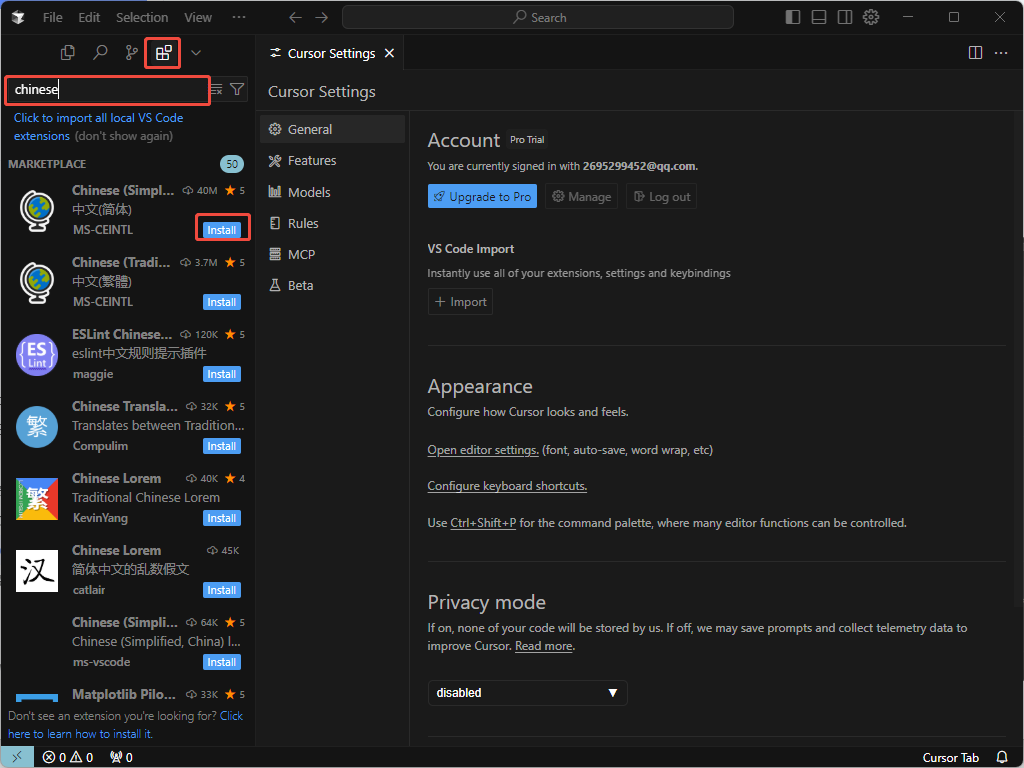1024x768 pixels.
Task: Click the Cursor logo icon in title bar
Action: pyautogui.click(x=18, y=17)
